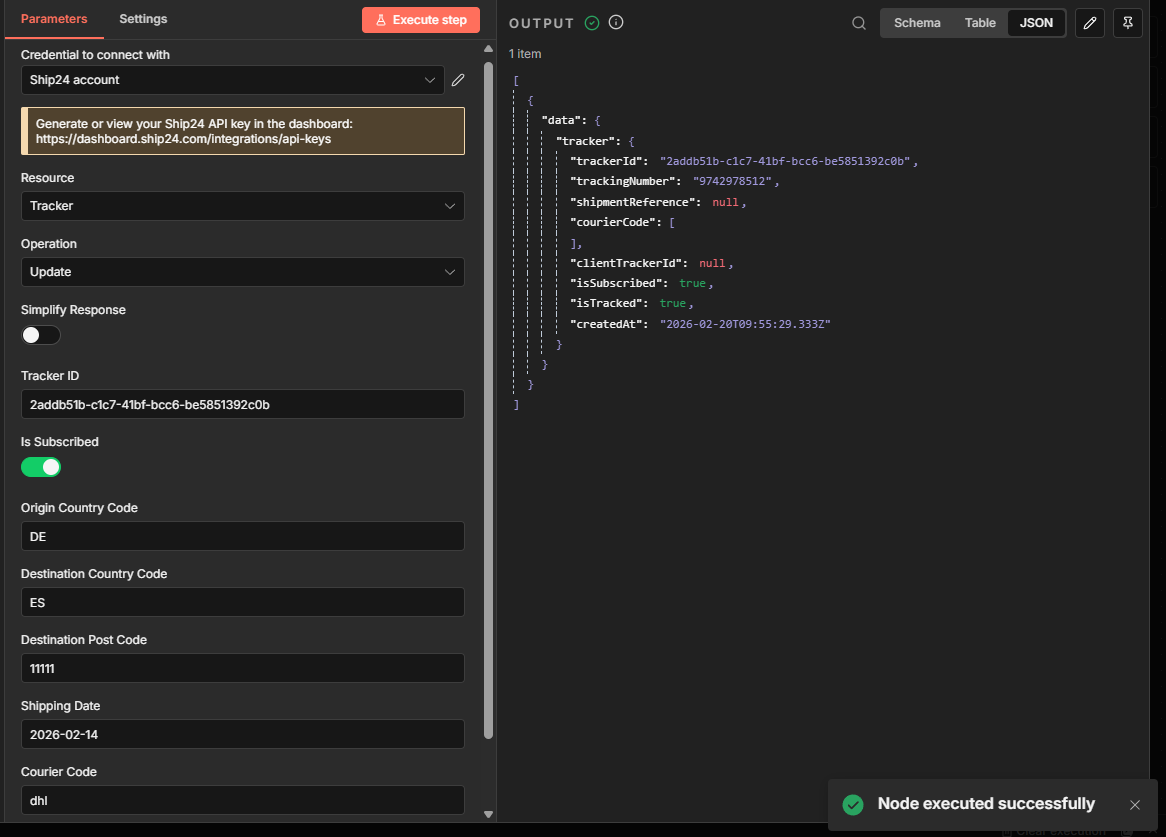The image size is (1166, 837).
Task: Click the trackerId value string in output
Action: click(x=785, y=161)
